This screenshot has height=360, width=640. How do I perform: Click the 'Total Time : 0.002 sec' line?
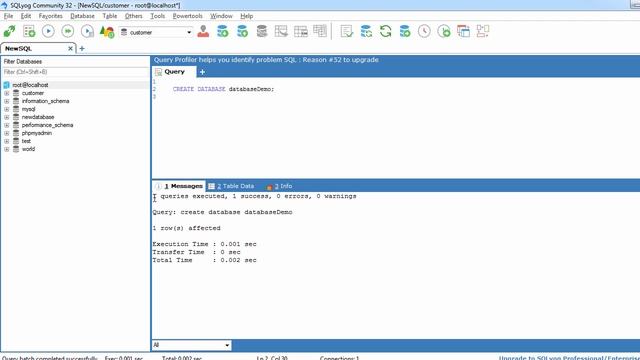pyautogui.click(x=204, y=260)
